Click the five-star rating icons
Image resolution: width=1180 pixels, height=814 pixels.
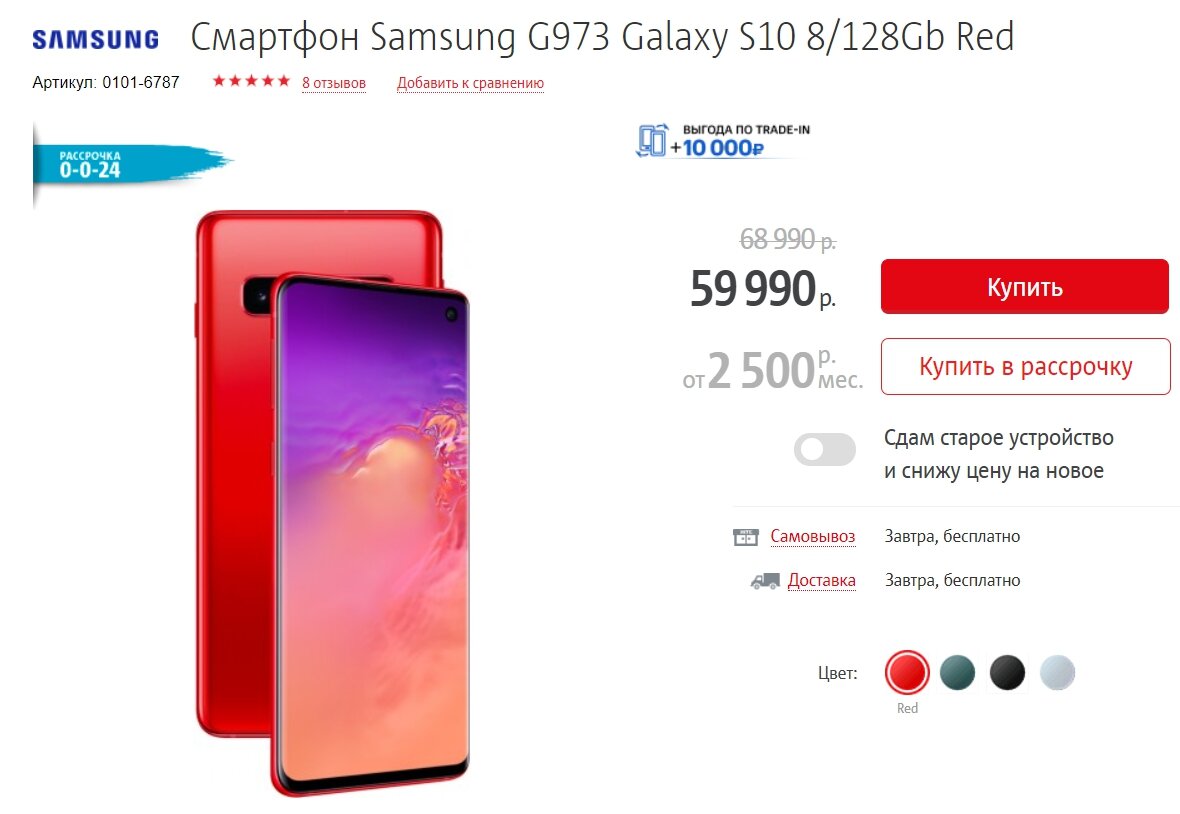click(x=251, y=81)
